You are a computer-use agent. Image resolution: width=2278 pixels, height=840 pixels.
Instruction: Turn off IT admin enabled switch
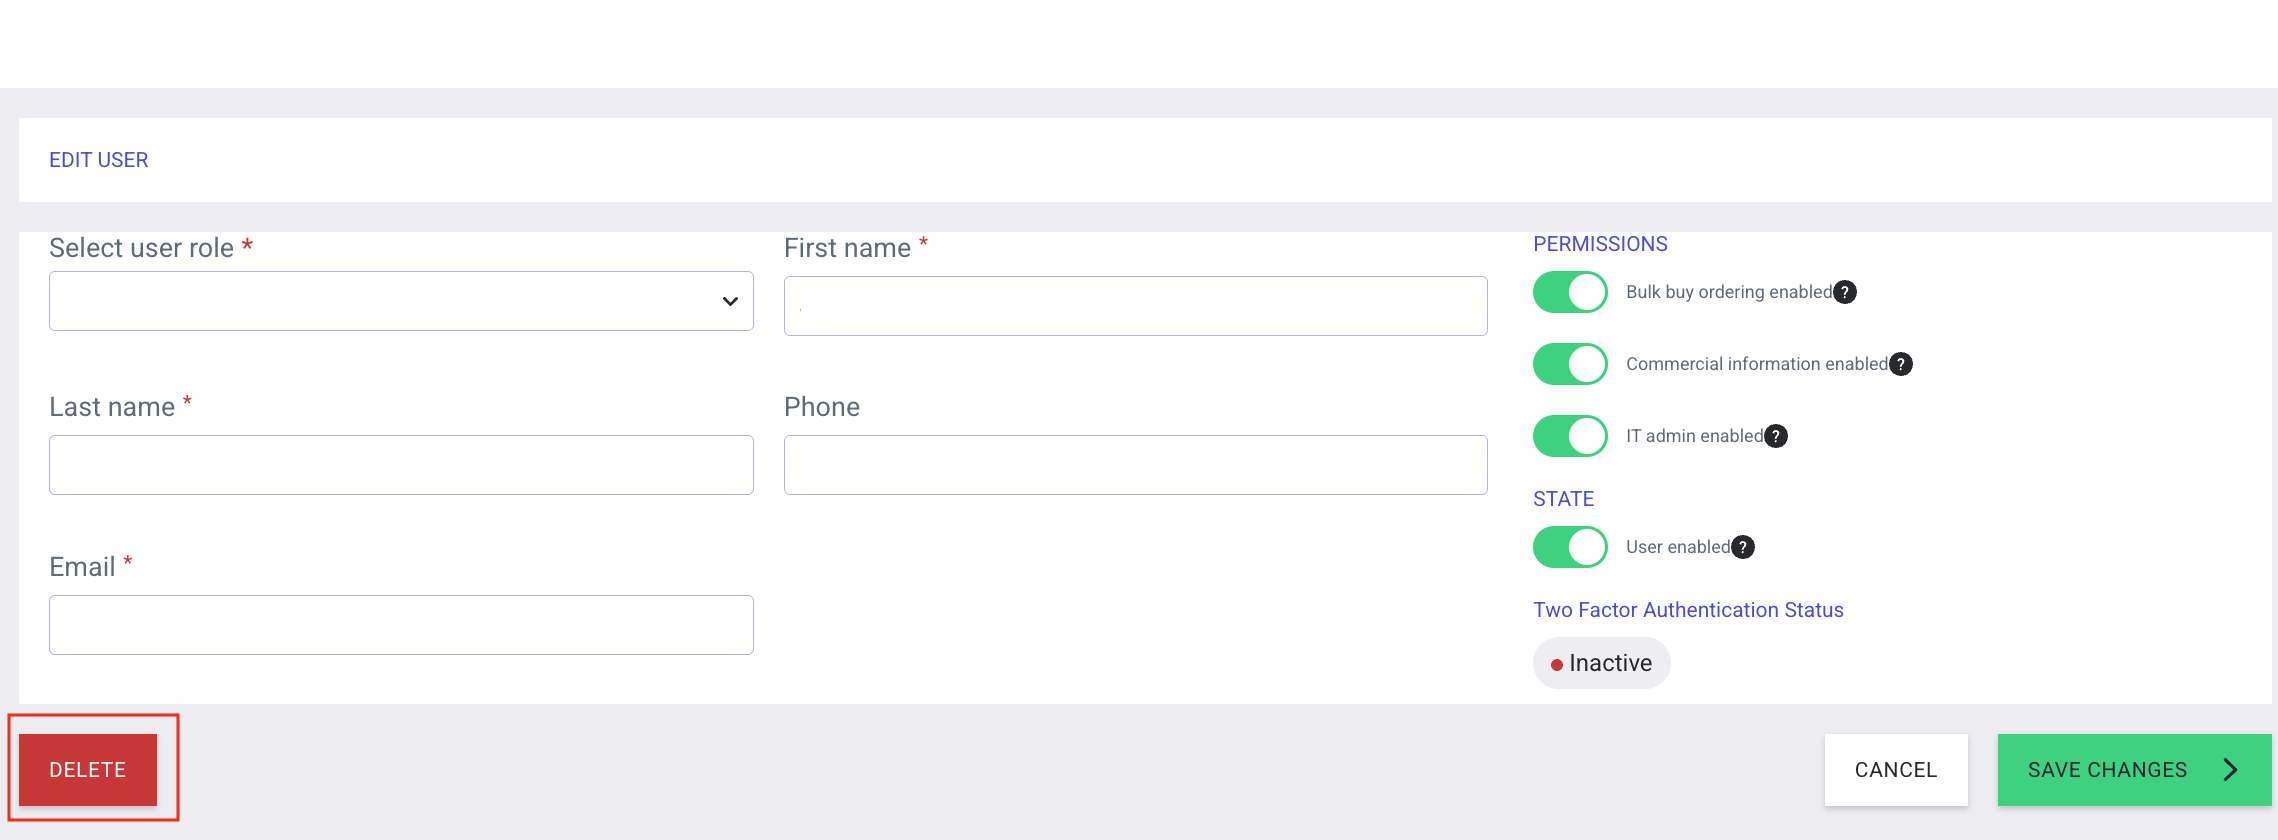pyautogui.click(x=1570, y=436)
